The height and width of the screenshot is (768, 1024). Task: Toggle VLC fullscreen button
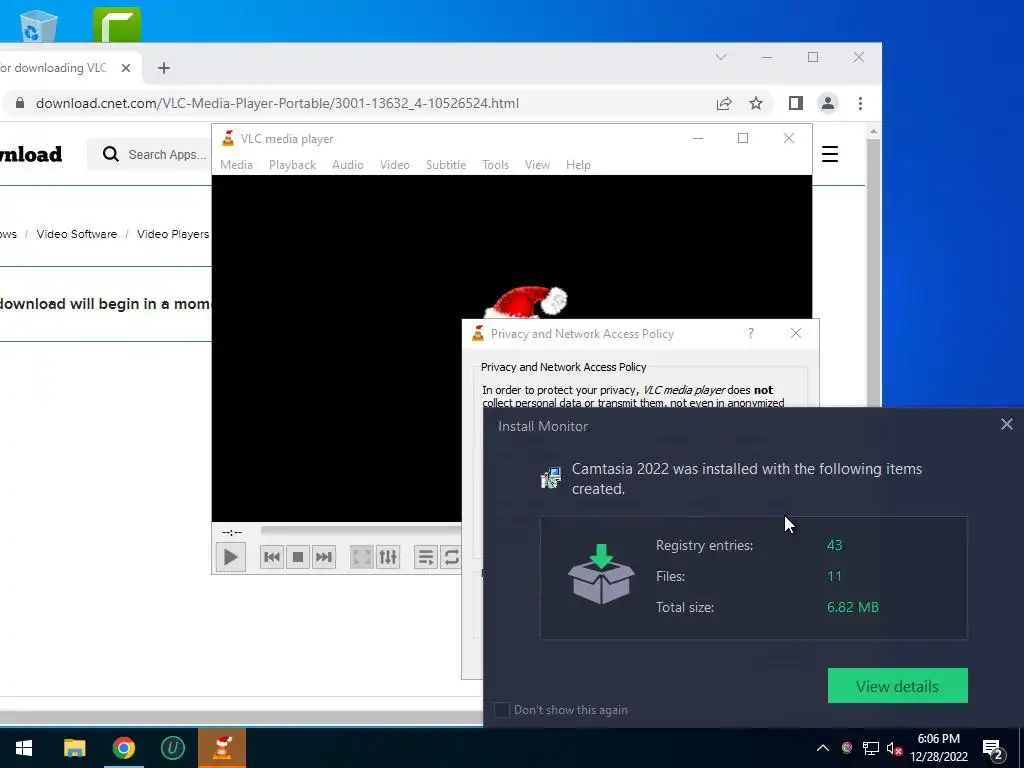(361, 557)
